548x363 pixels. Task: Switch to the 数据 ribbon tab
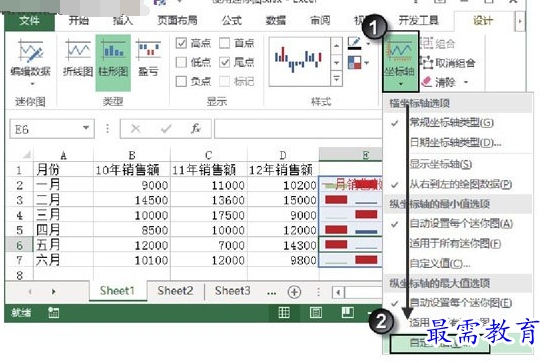click(x=276, y=21)
